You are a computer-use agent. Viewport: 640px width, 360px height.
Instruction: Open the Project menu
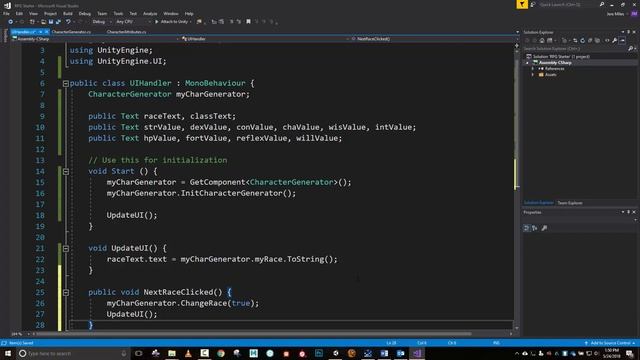[x=50, y=13]
